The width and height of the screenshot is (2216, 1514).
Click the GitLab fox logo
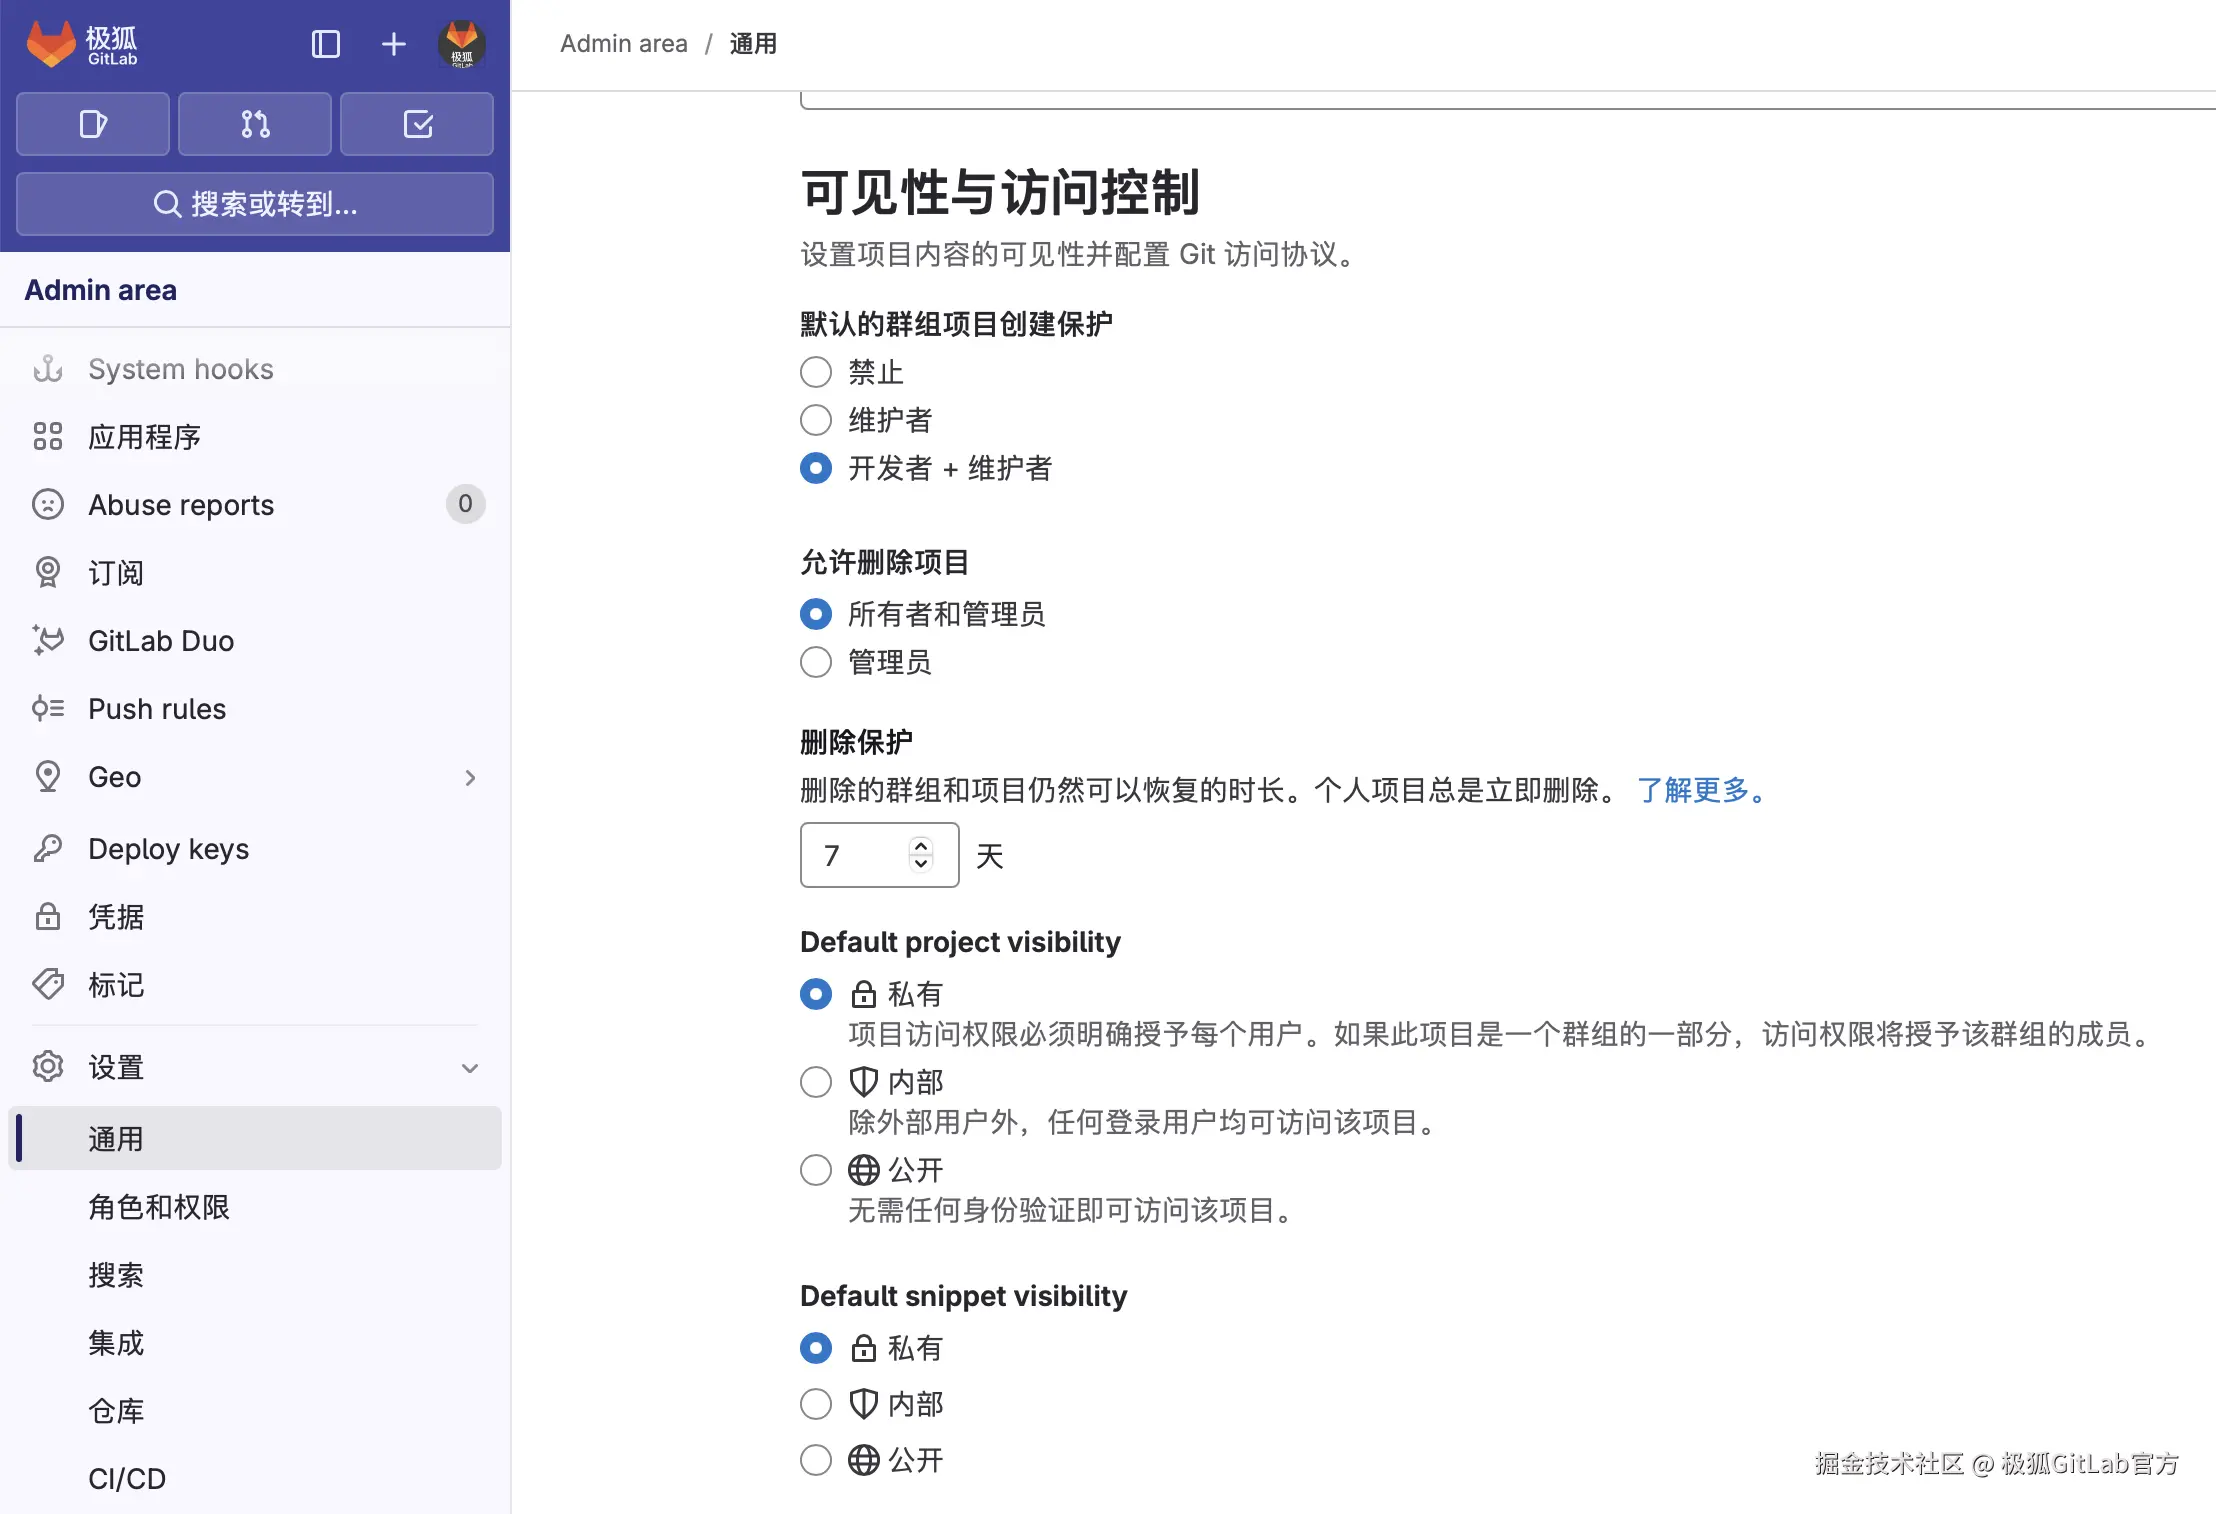(x=51, y=44)
